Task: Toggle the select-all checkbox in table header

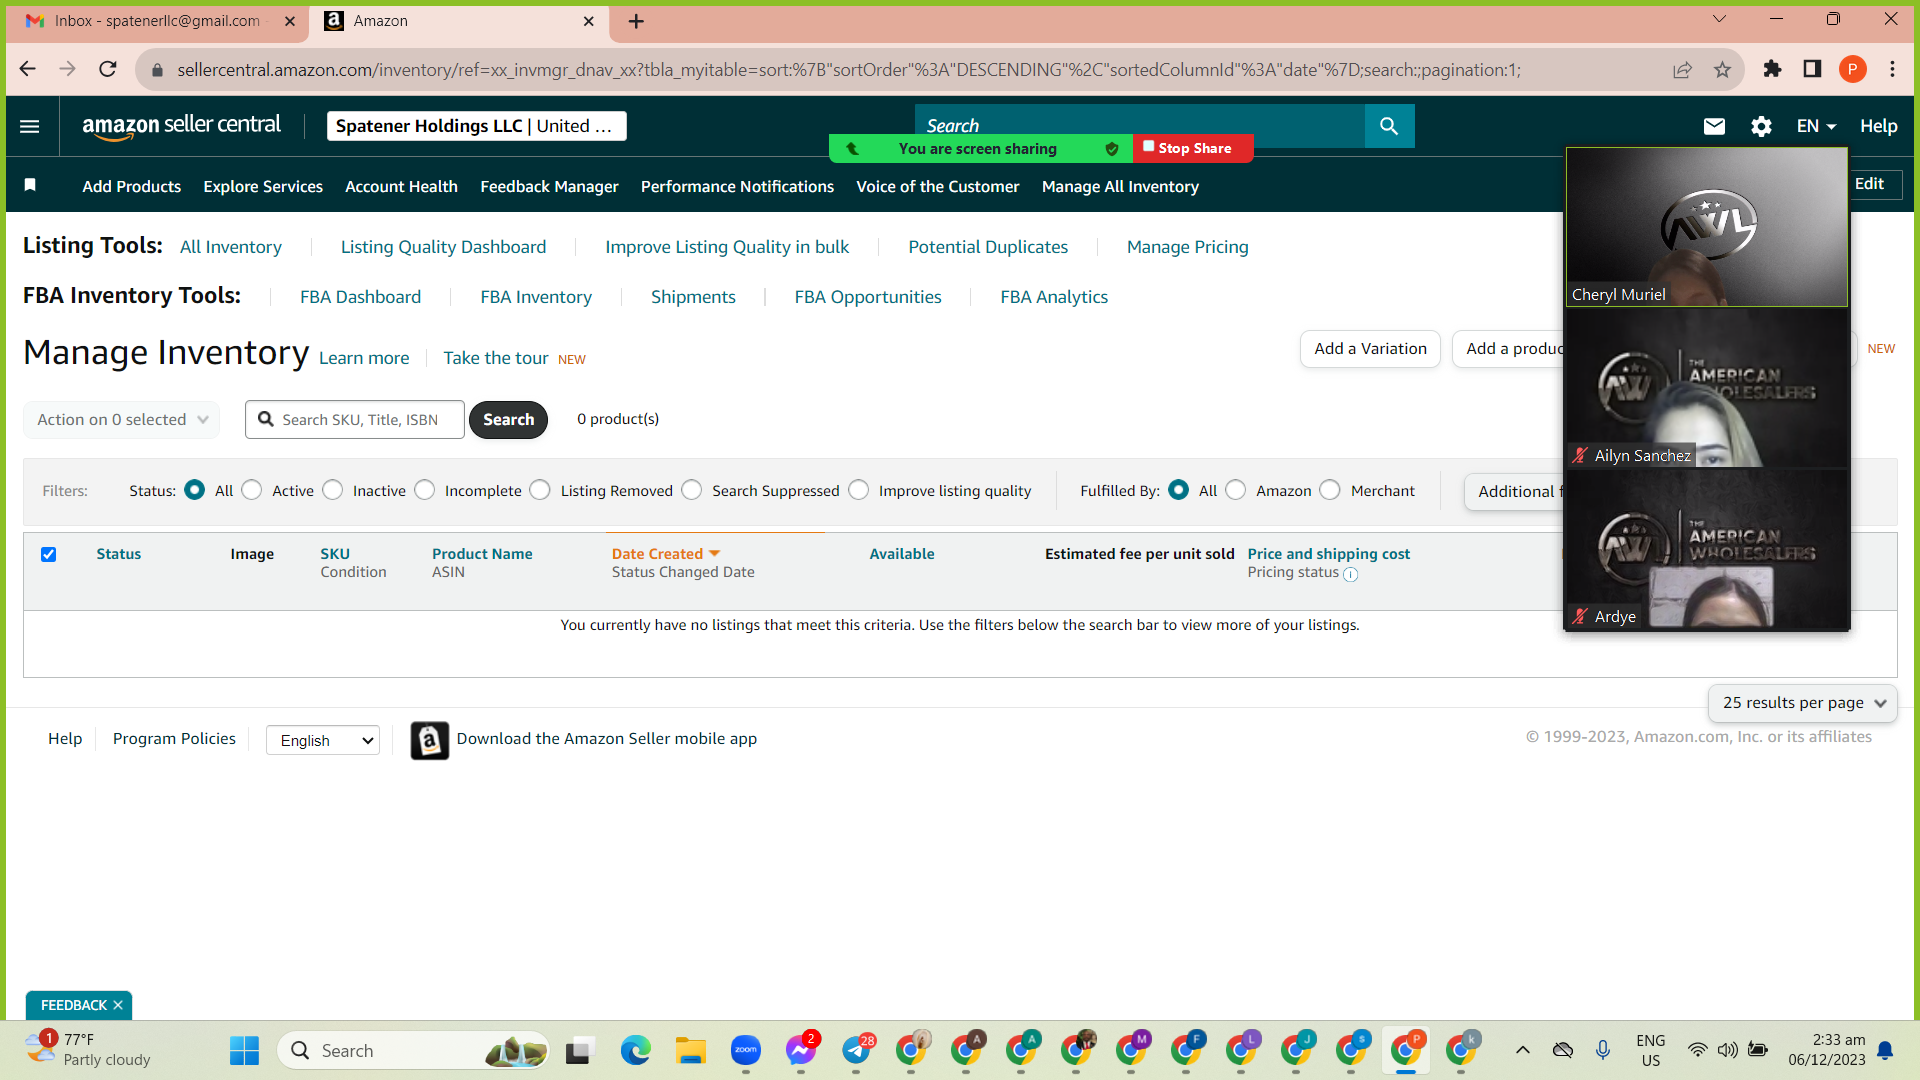Action: [48, 554]
